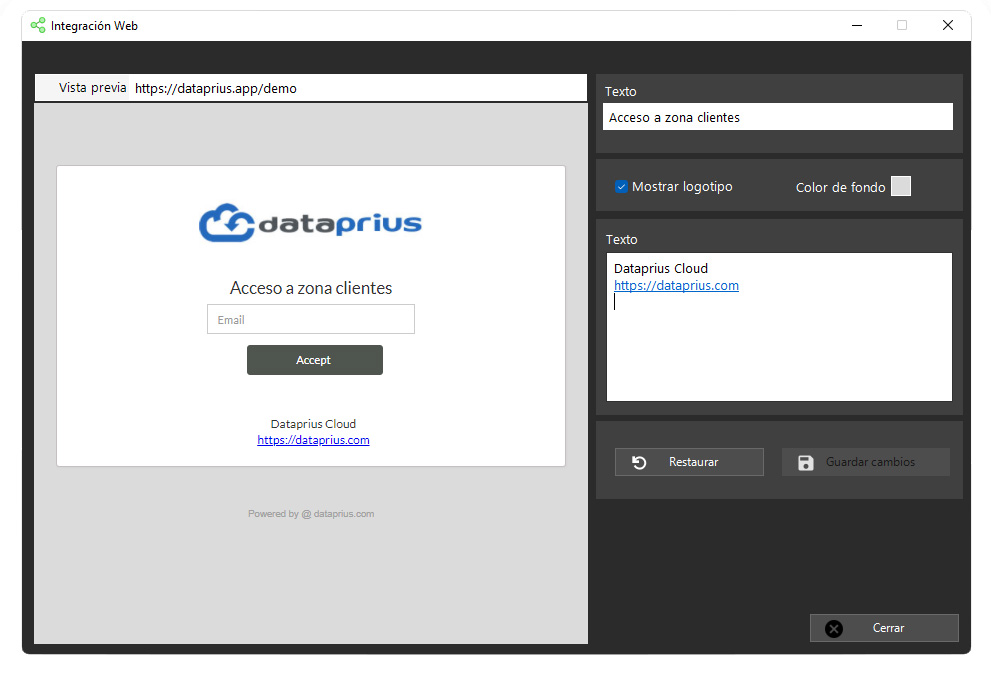
Task: Click the Accept button in preview
Action: pos(315,360)
